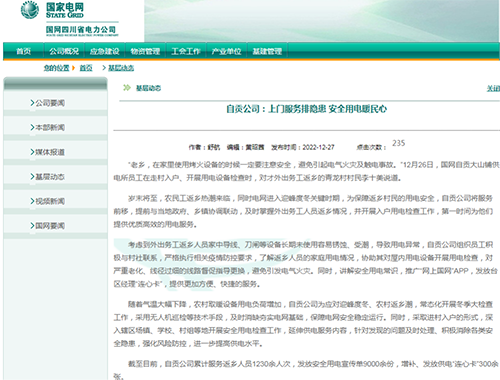Open the 公司概况 navigation tab
The image size is (500, 380).
(64, 51)
